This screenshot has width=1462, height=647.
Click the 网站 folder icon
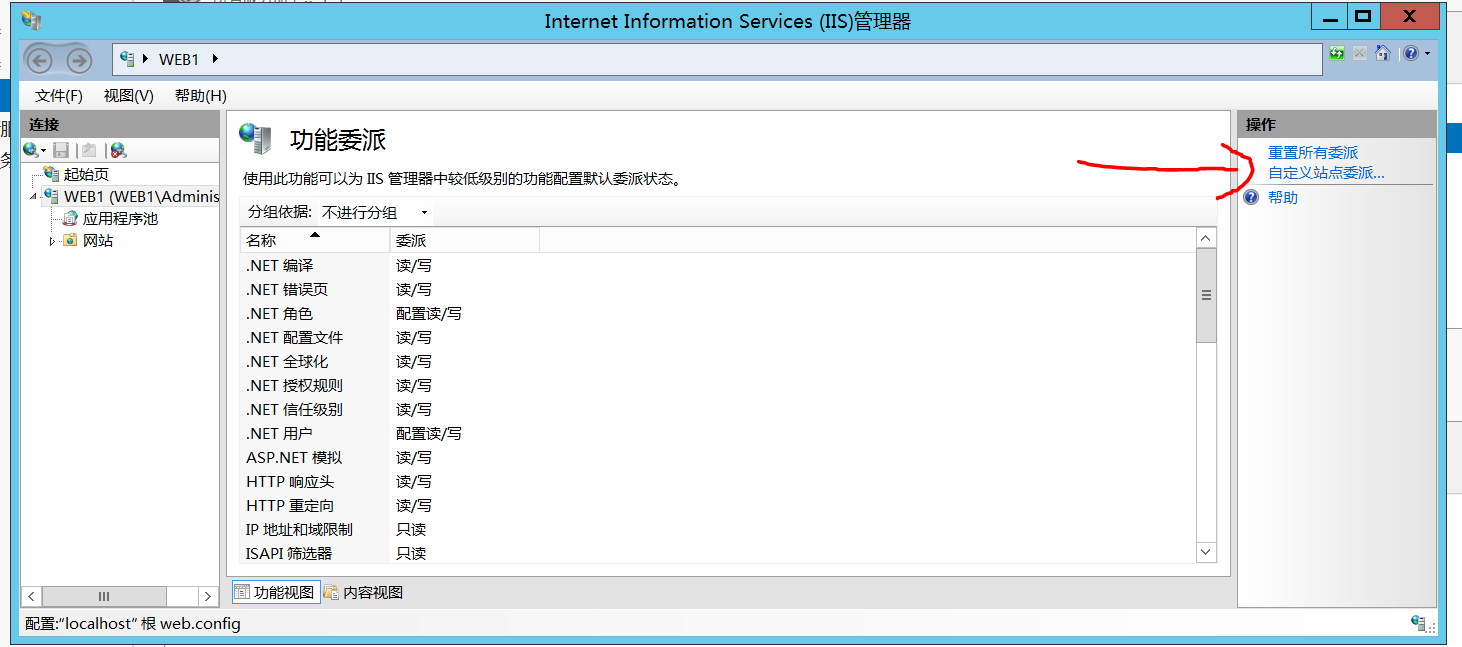(70, 241)
